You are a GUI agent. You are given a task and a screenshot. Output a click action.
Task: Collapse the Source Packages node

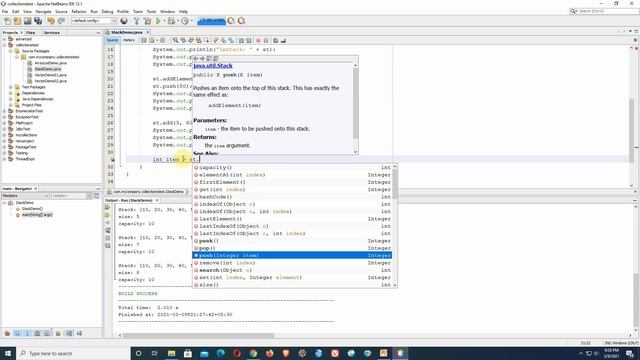pos(11,51)
